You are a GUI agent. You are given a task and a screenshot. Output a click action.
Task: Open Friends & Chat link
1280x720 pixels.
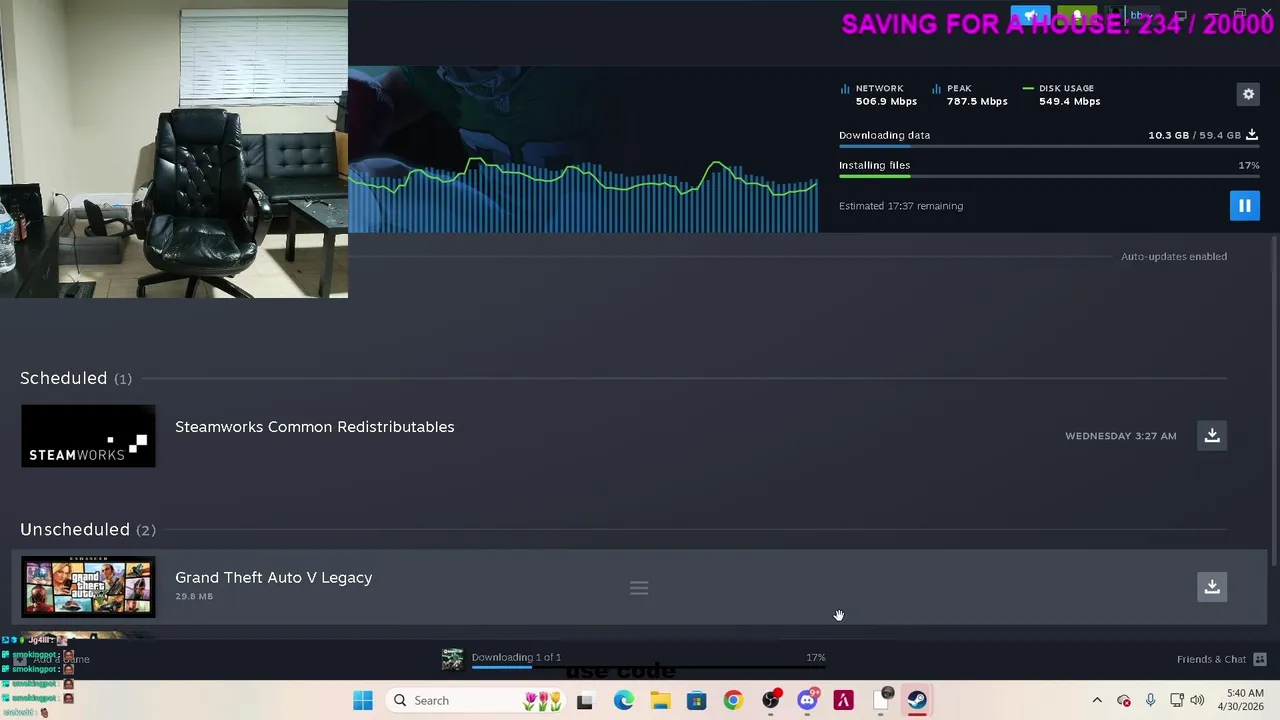(1211, 659)
